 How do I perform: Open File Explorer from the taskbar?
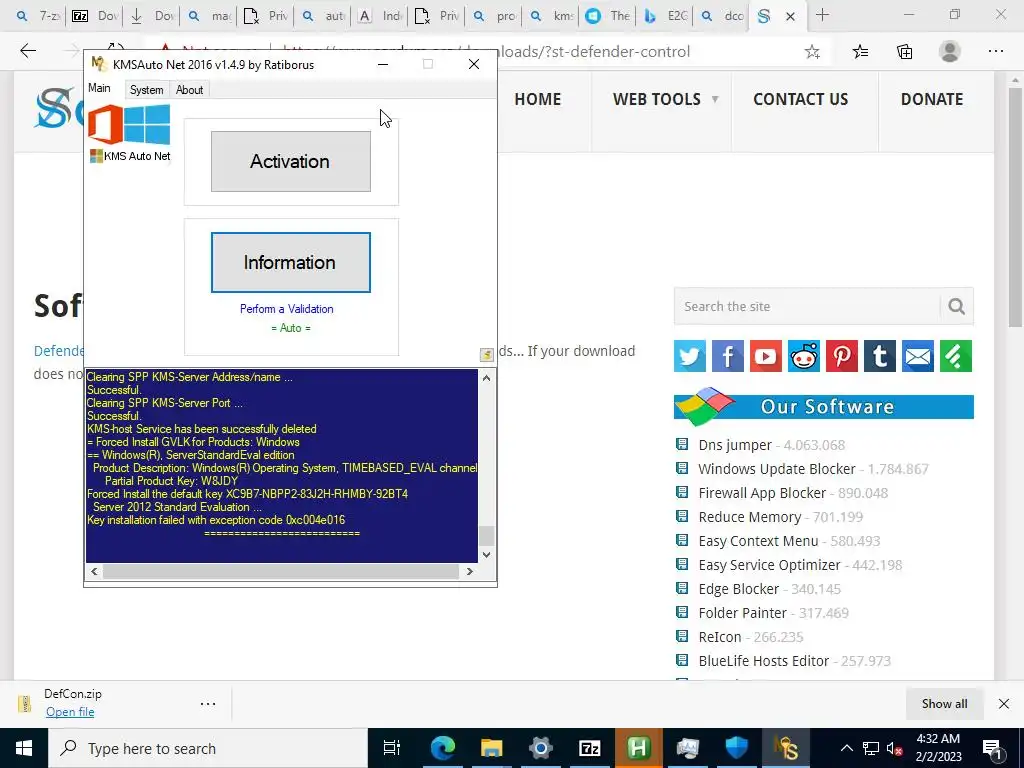pyautogui.click(x=491, y=748)
